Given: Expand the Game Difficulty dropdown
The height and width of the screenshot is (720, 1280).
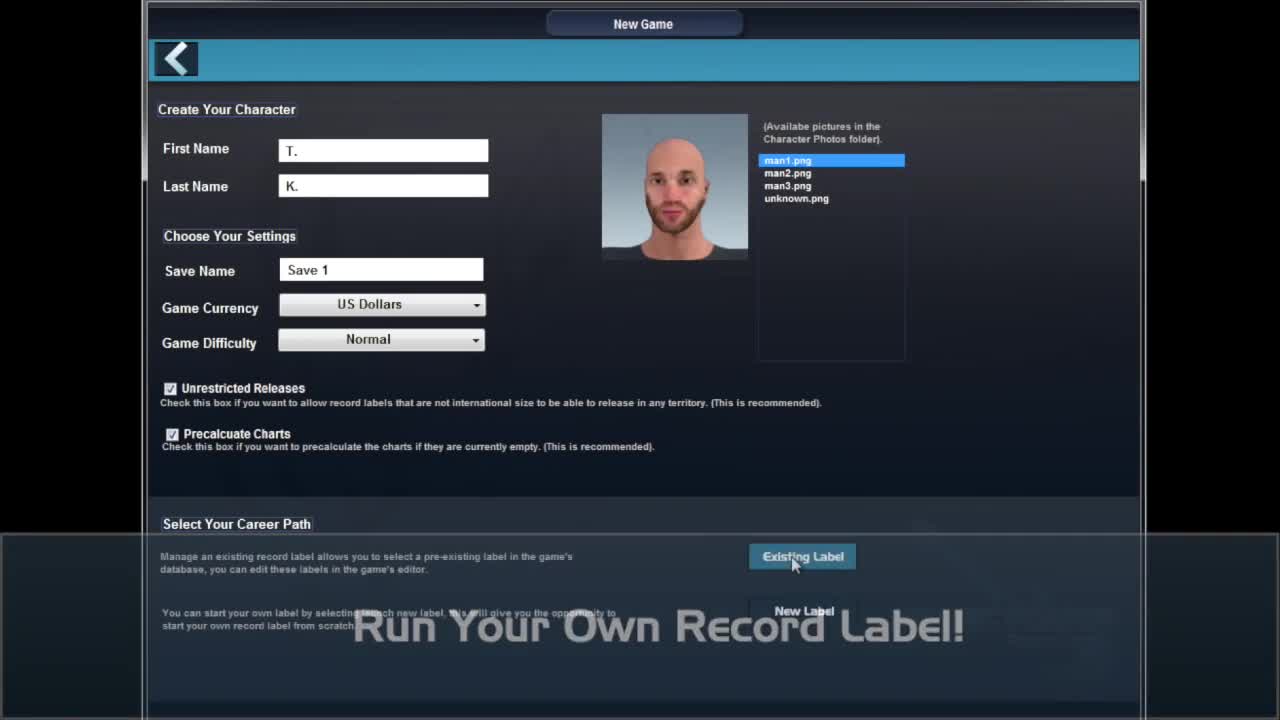Looking at the screenshot, I should [381, 340].
